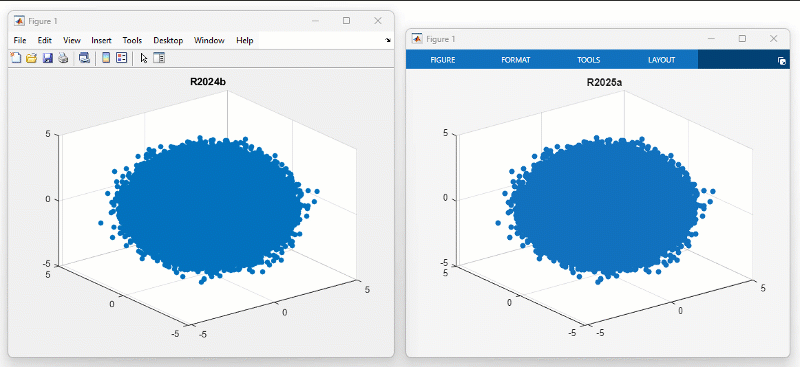Click the New Figure icon in R2024b toolbar

pyautogui.click(x=16, y=58)
